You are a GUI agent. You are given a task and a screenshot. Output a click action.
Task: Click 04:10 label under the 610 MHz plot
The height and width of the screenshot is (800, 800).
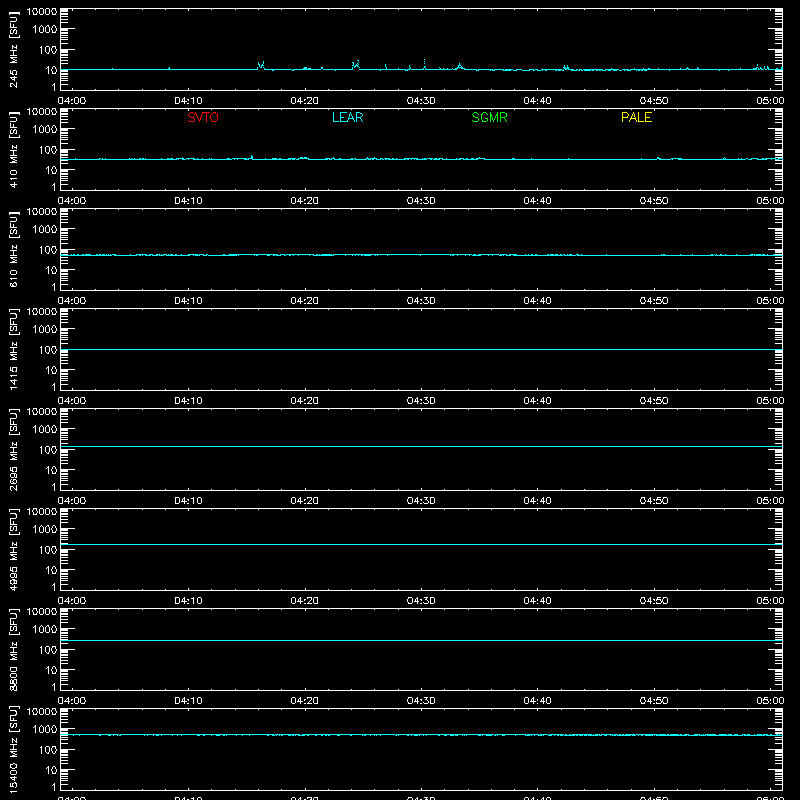(188, 301)
